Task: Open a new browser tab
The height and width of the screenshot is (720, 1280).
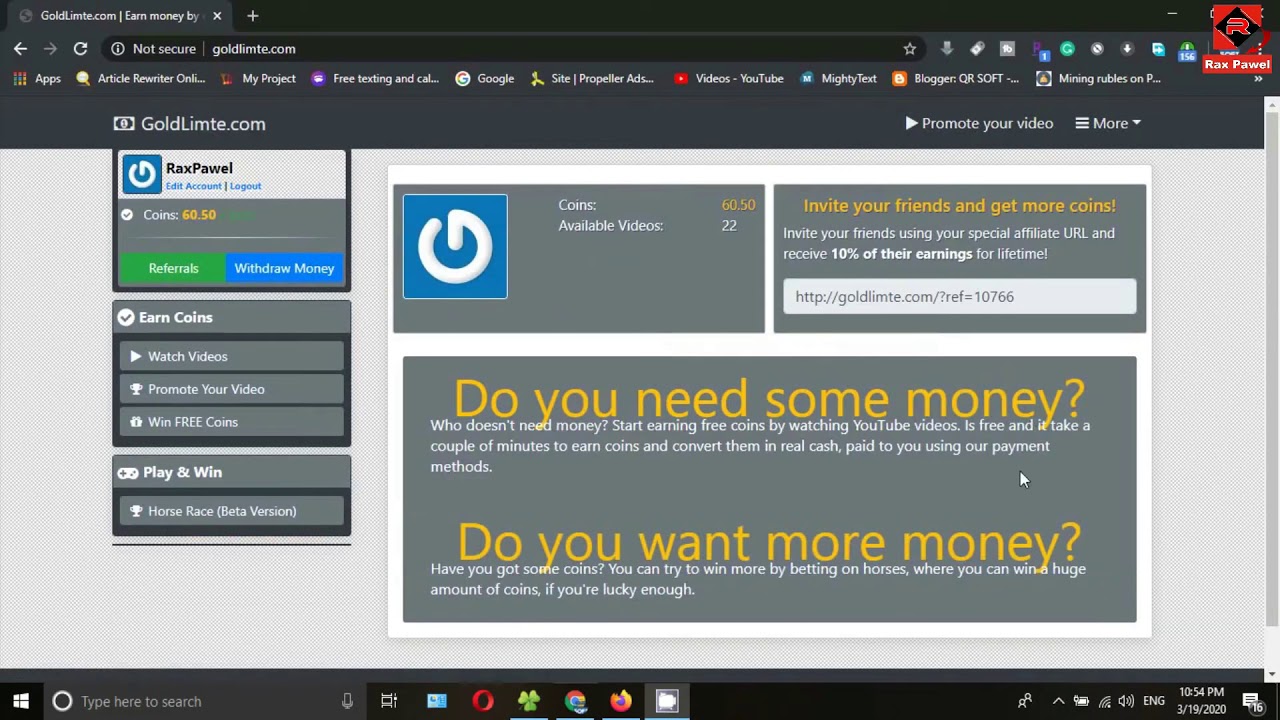Action: [252, 16]
